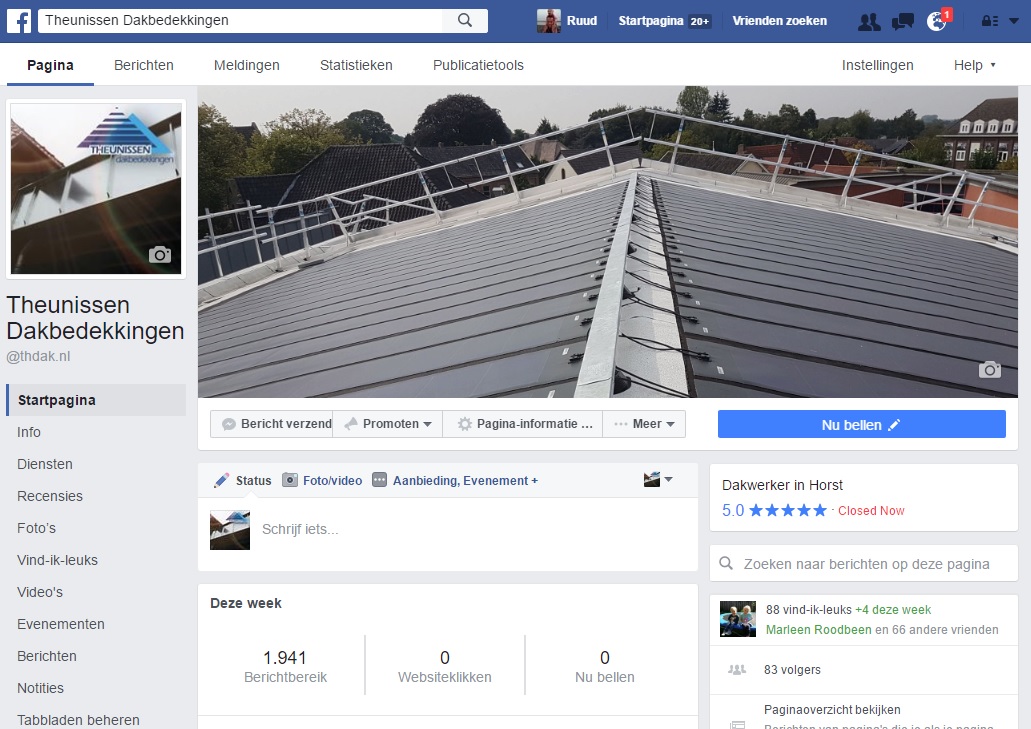This screenshot has width=1031, height=729.
Task: Click the Facebook logo icon
Action: tap(19, 21)
